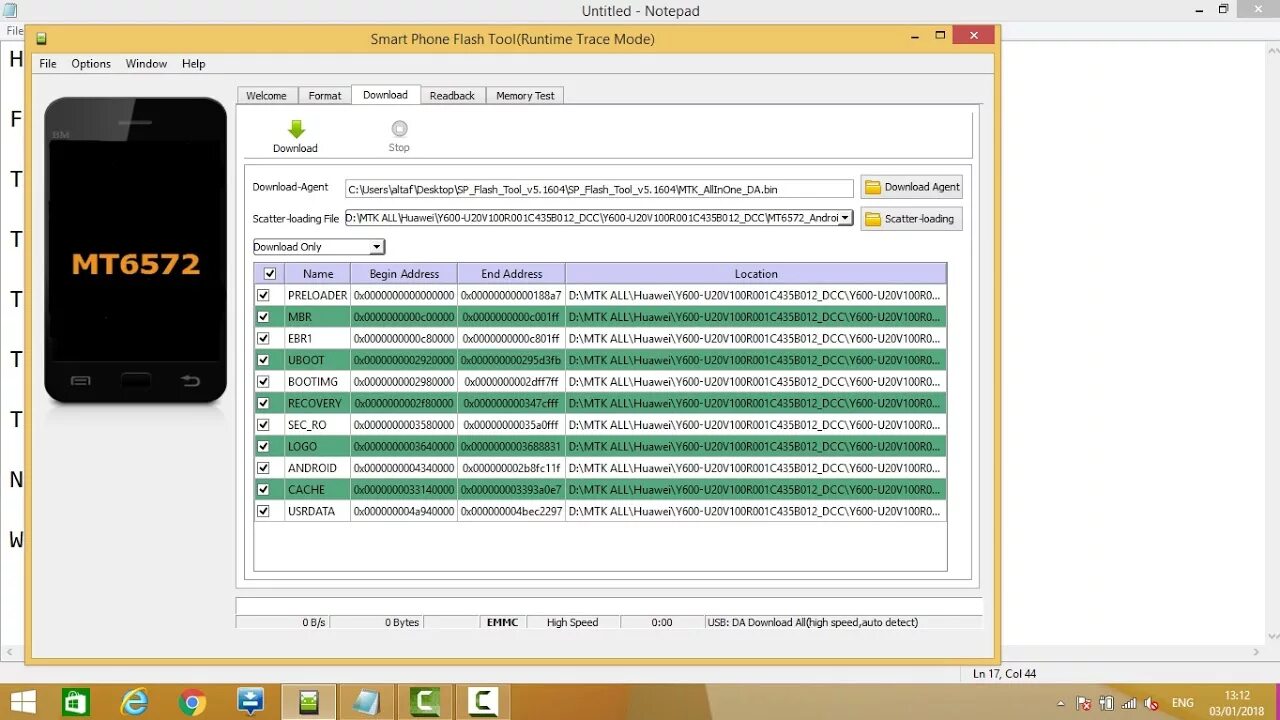The width and height of the screenshot is (1280, 720).
Task: Uncheck the SEC_RO row checkbox
Action: (263, 424)
